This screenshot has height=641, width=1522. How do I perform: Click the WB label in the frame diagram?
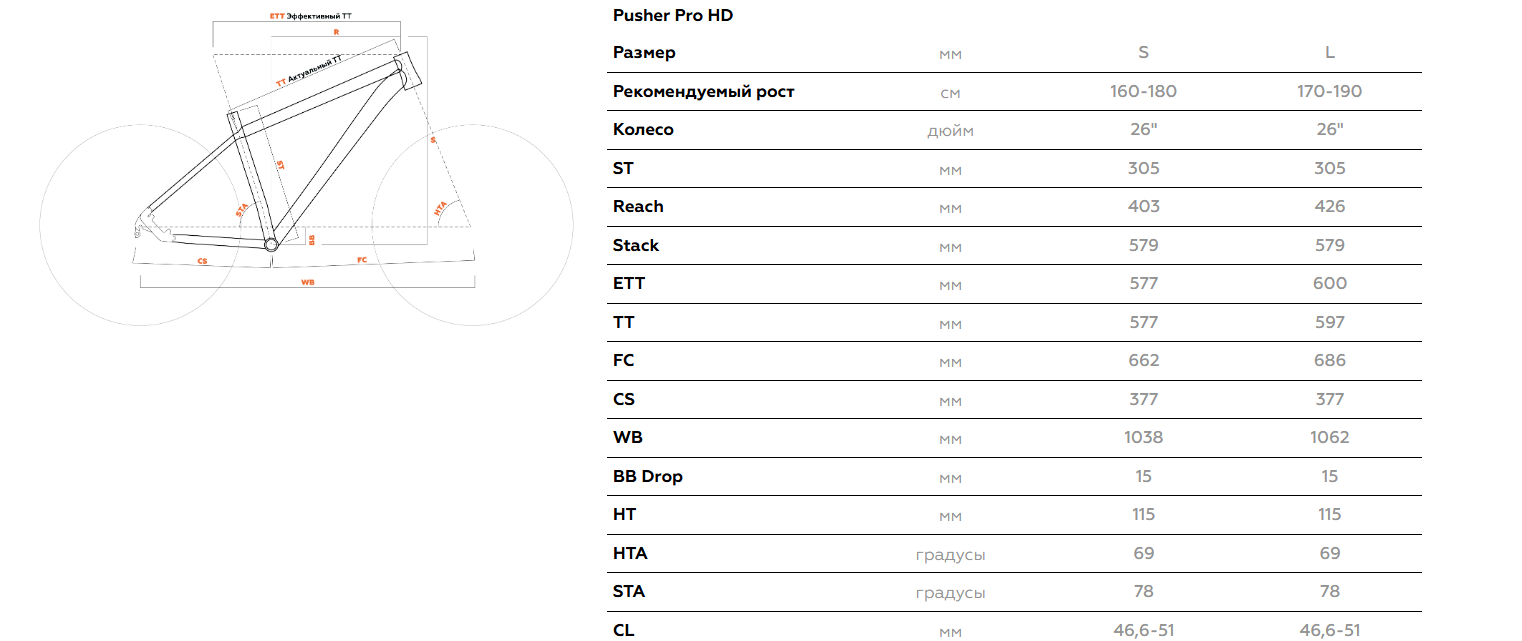coord(308,283)
